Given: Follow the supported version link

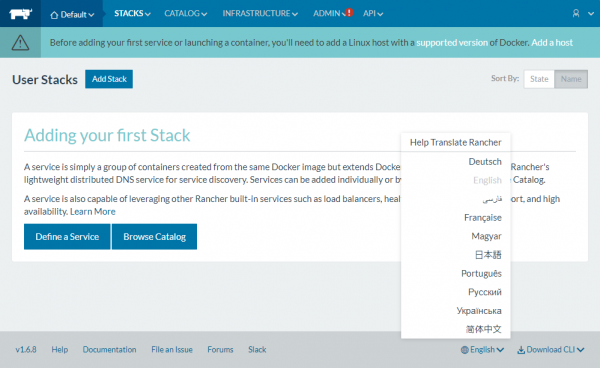Looking at the screenshot, I should coord(452,42).
